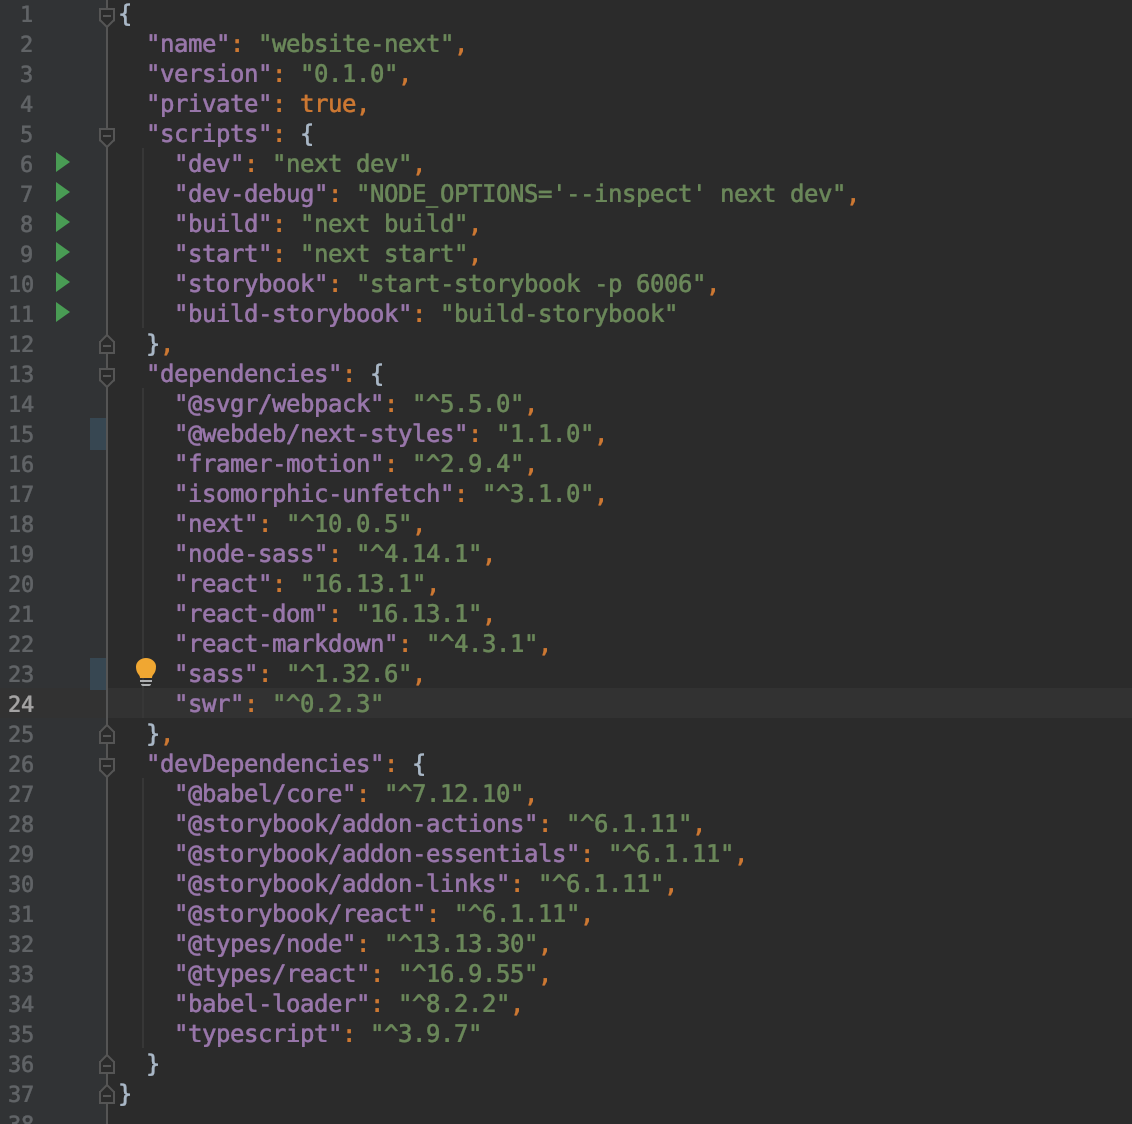Click the change marker beside line 15
Image resolution: width=1132 pixels, height=1124 pixels.
(98, 434)
